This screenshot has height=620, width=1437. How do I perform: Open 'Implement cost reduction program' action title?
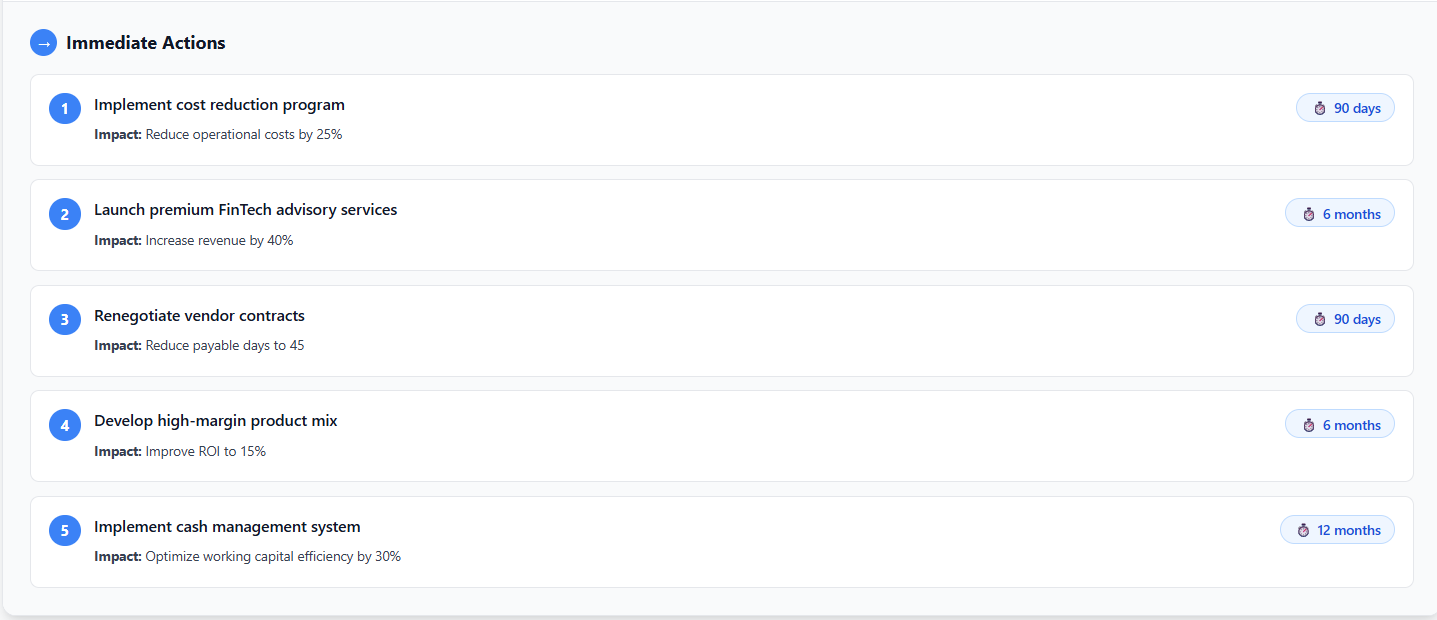(x=219, y=105)
